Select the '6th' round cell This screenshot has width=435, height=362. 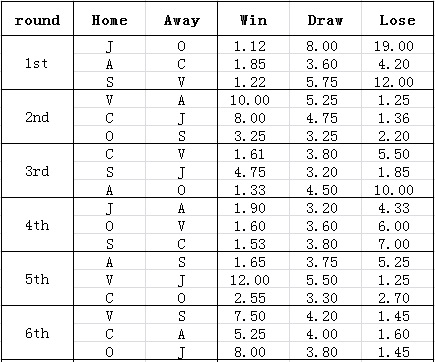[37, 333]
